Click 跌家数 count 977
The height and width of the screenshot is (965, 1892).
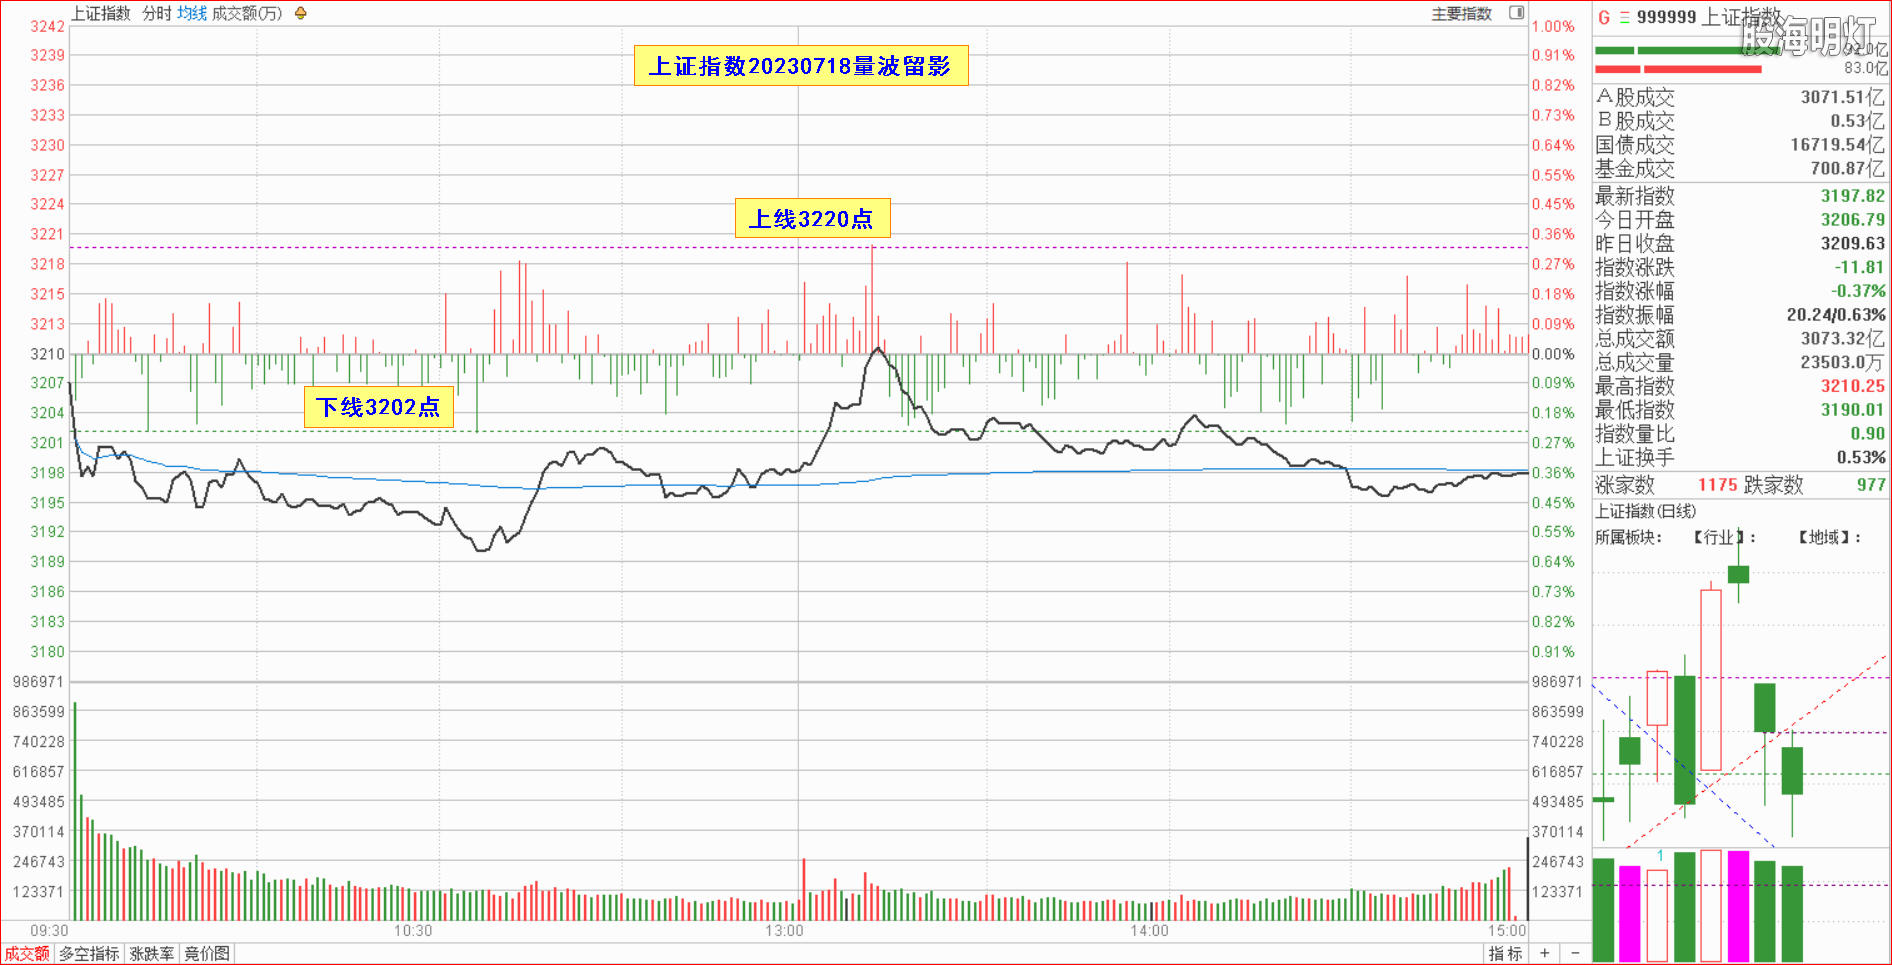[x=1871, y=485]
